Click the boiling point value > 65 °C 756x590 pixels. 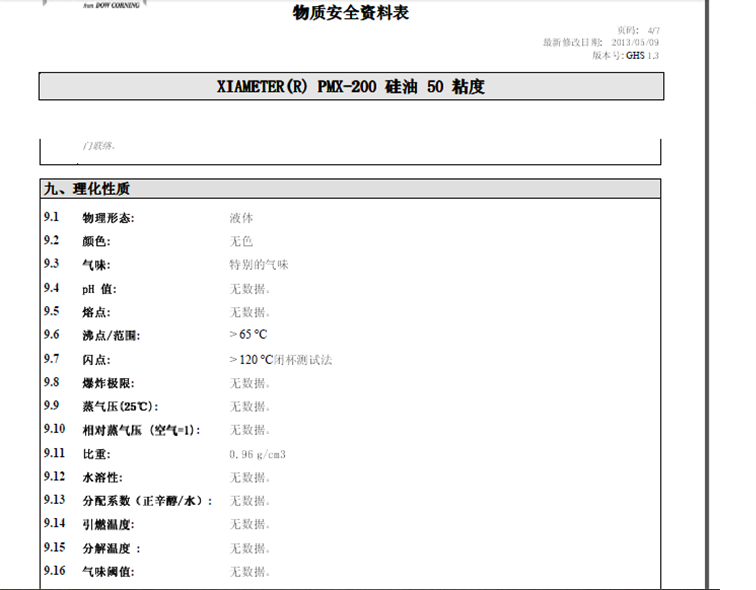point(248,335)
